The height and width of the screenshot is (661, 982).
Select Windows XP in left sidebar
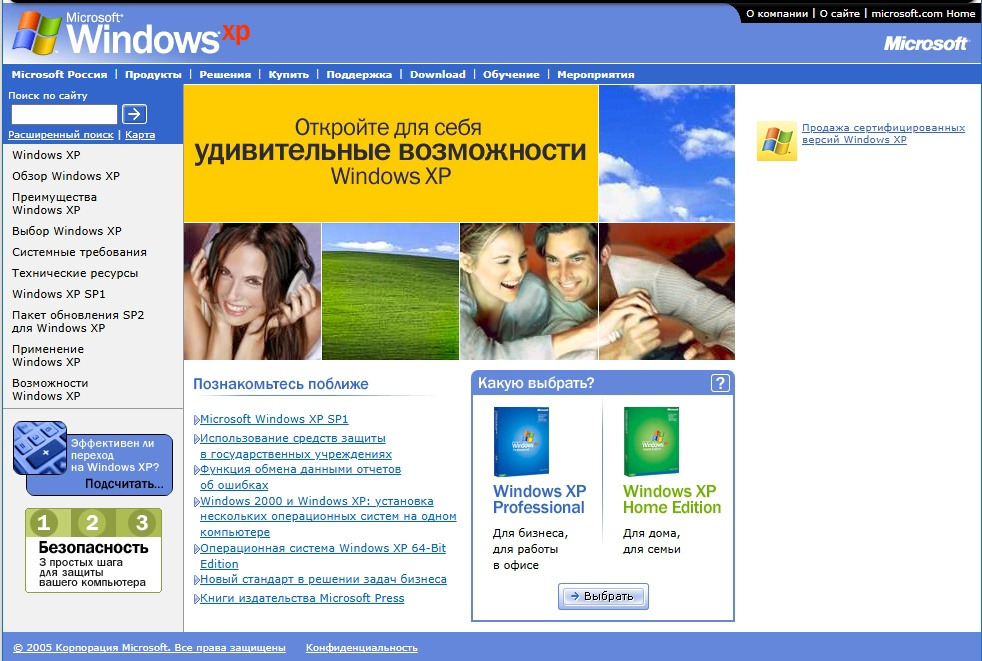pyautogui.click(x=46, y=155)
